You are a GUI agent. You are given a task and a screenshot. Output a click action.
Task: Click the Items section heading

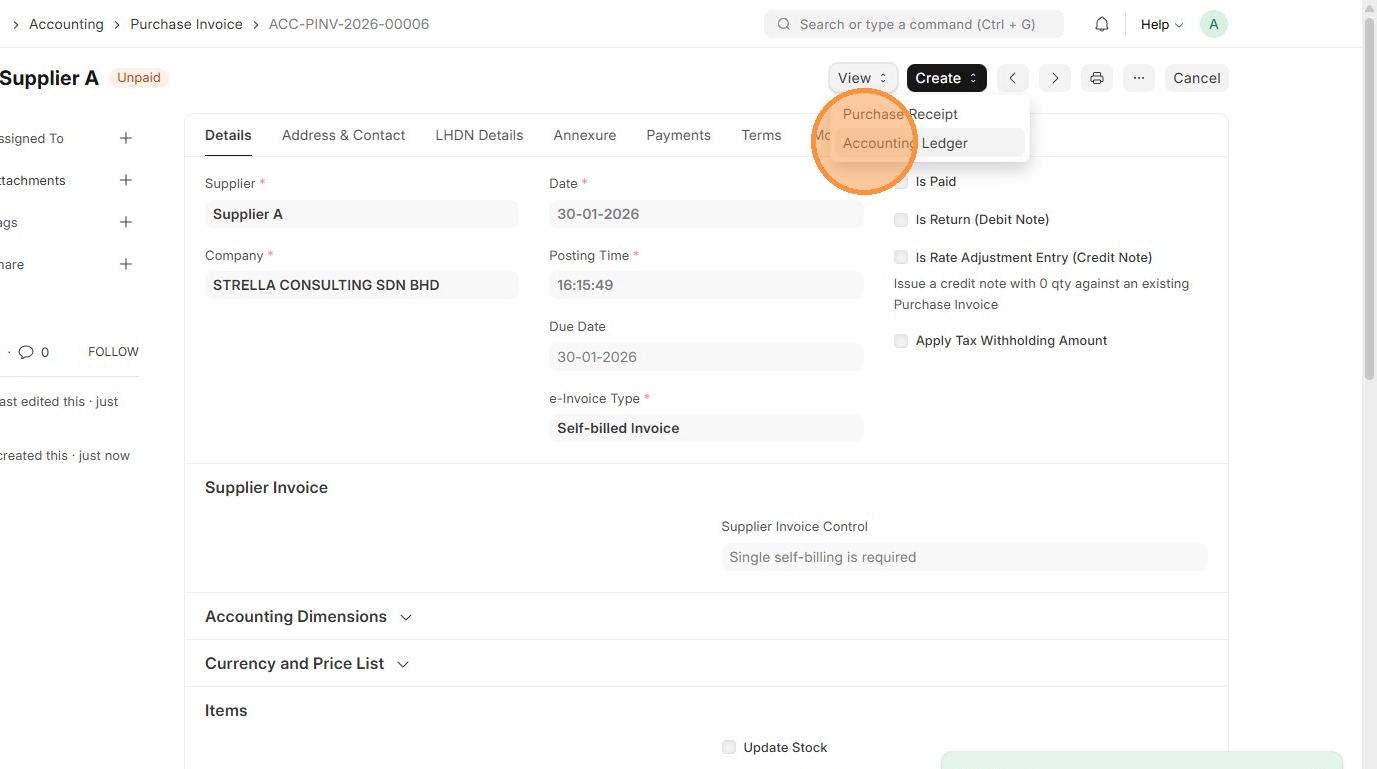pos(226,711)
